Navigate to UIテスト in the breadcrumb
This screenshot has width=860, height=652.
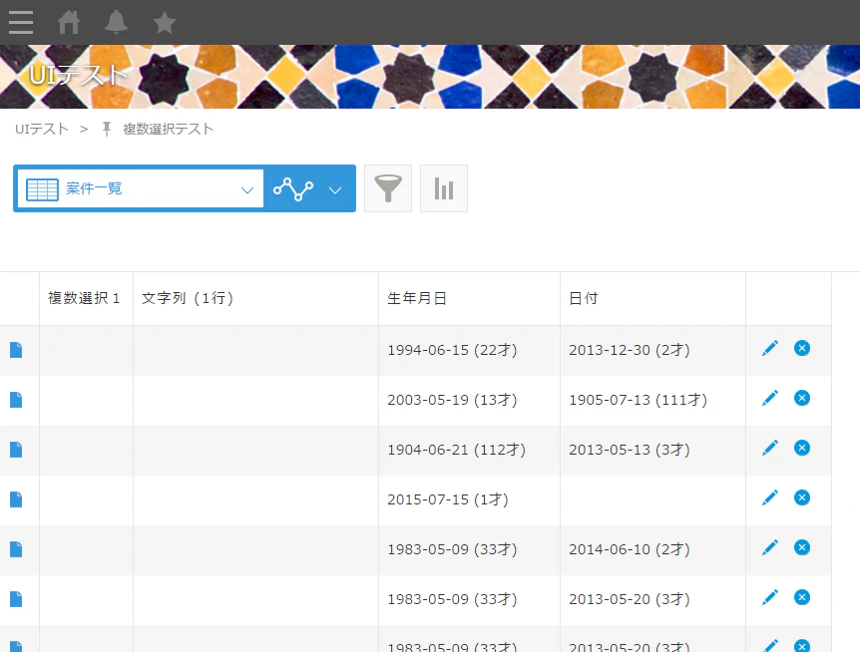point(42,129)
